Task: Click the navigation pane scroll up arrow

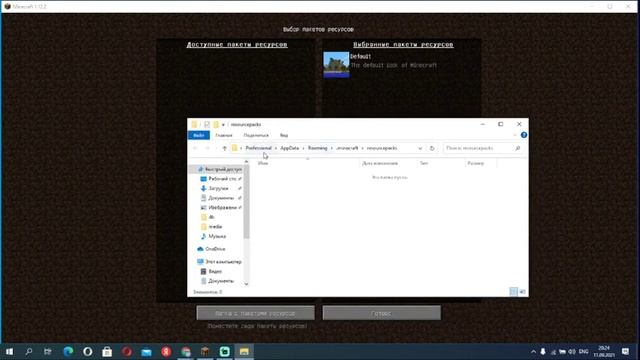Action: click(x=246, y=162)
